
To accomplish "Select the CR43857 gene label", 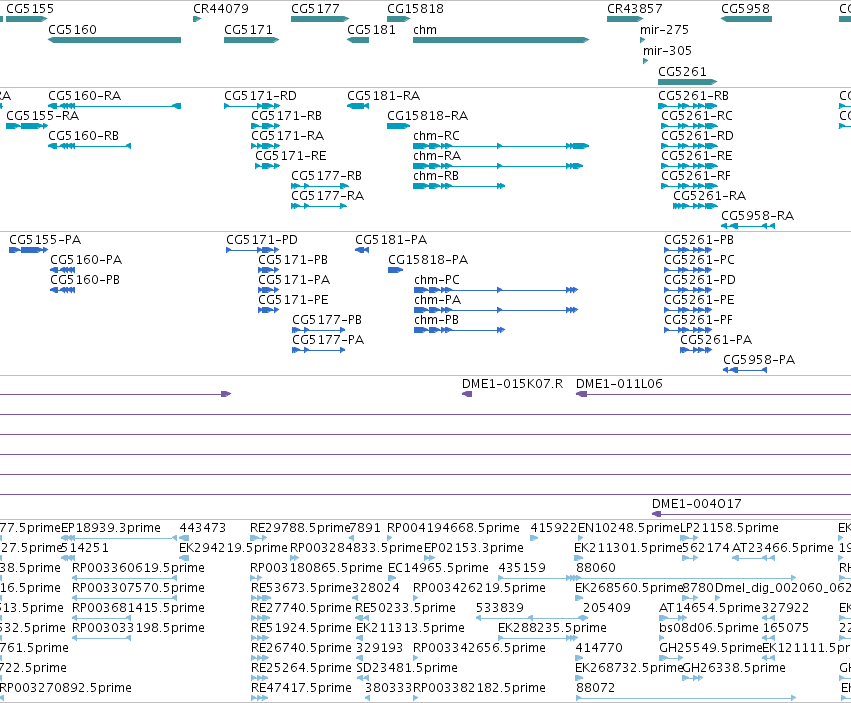I will (x=634, y=9).
